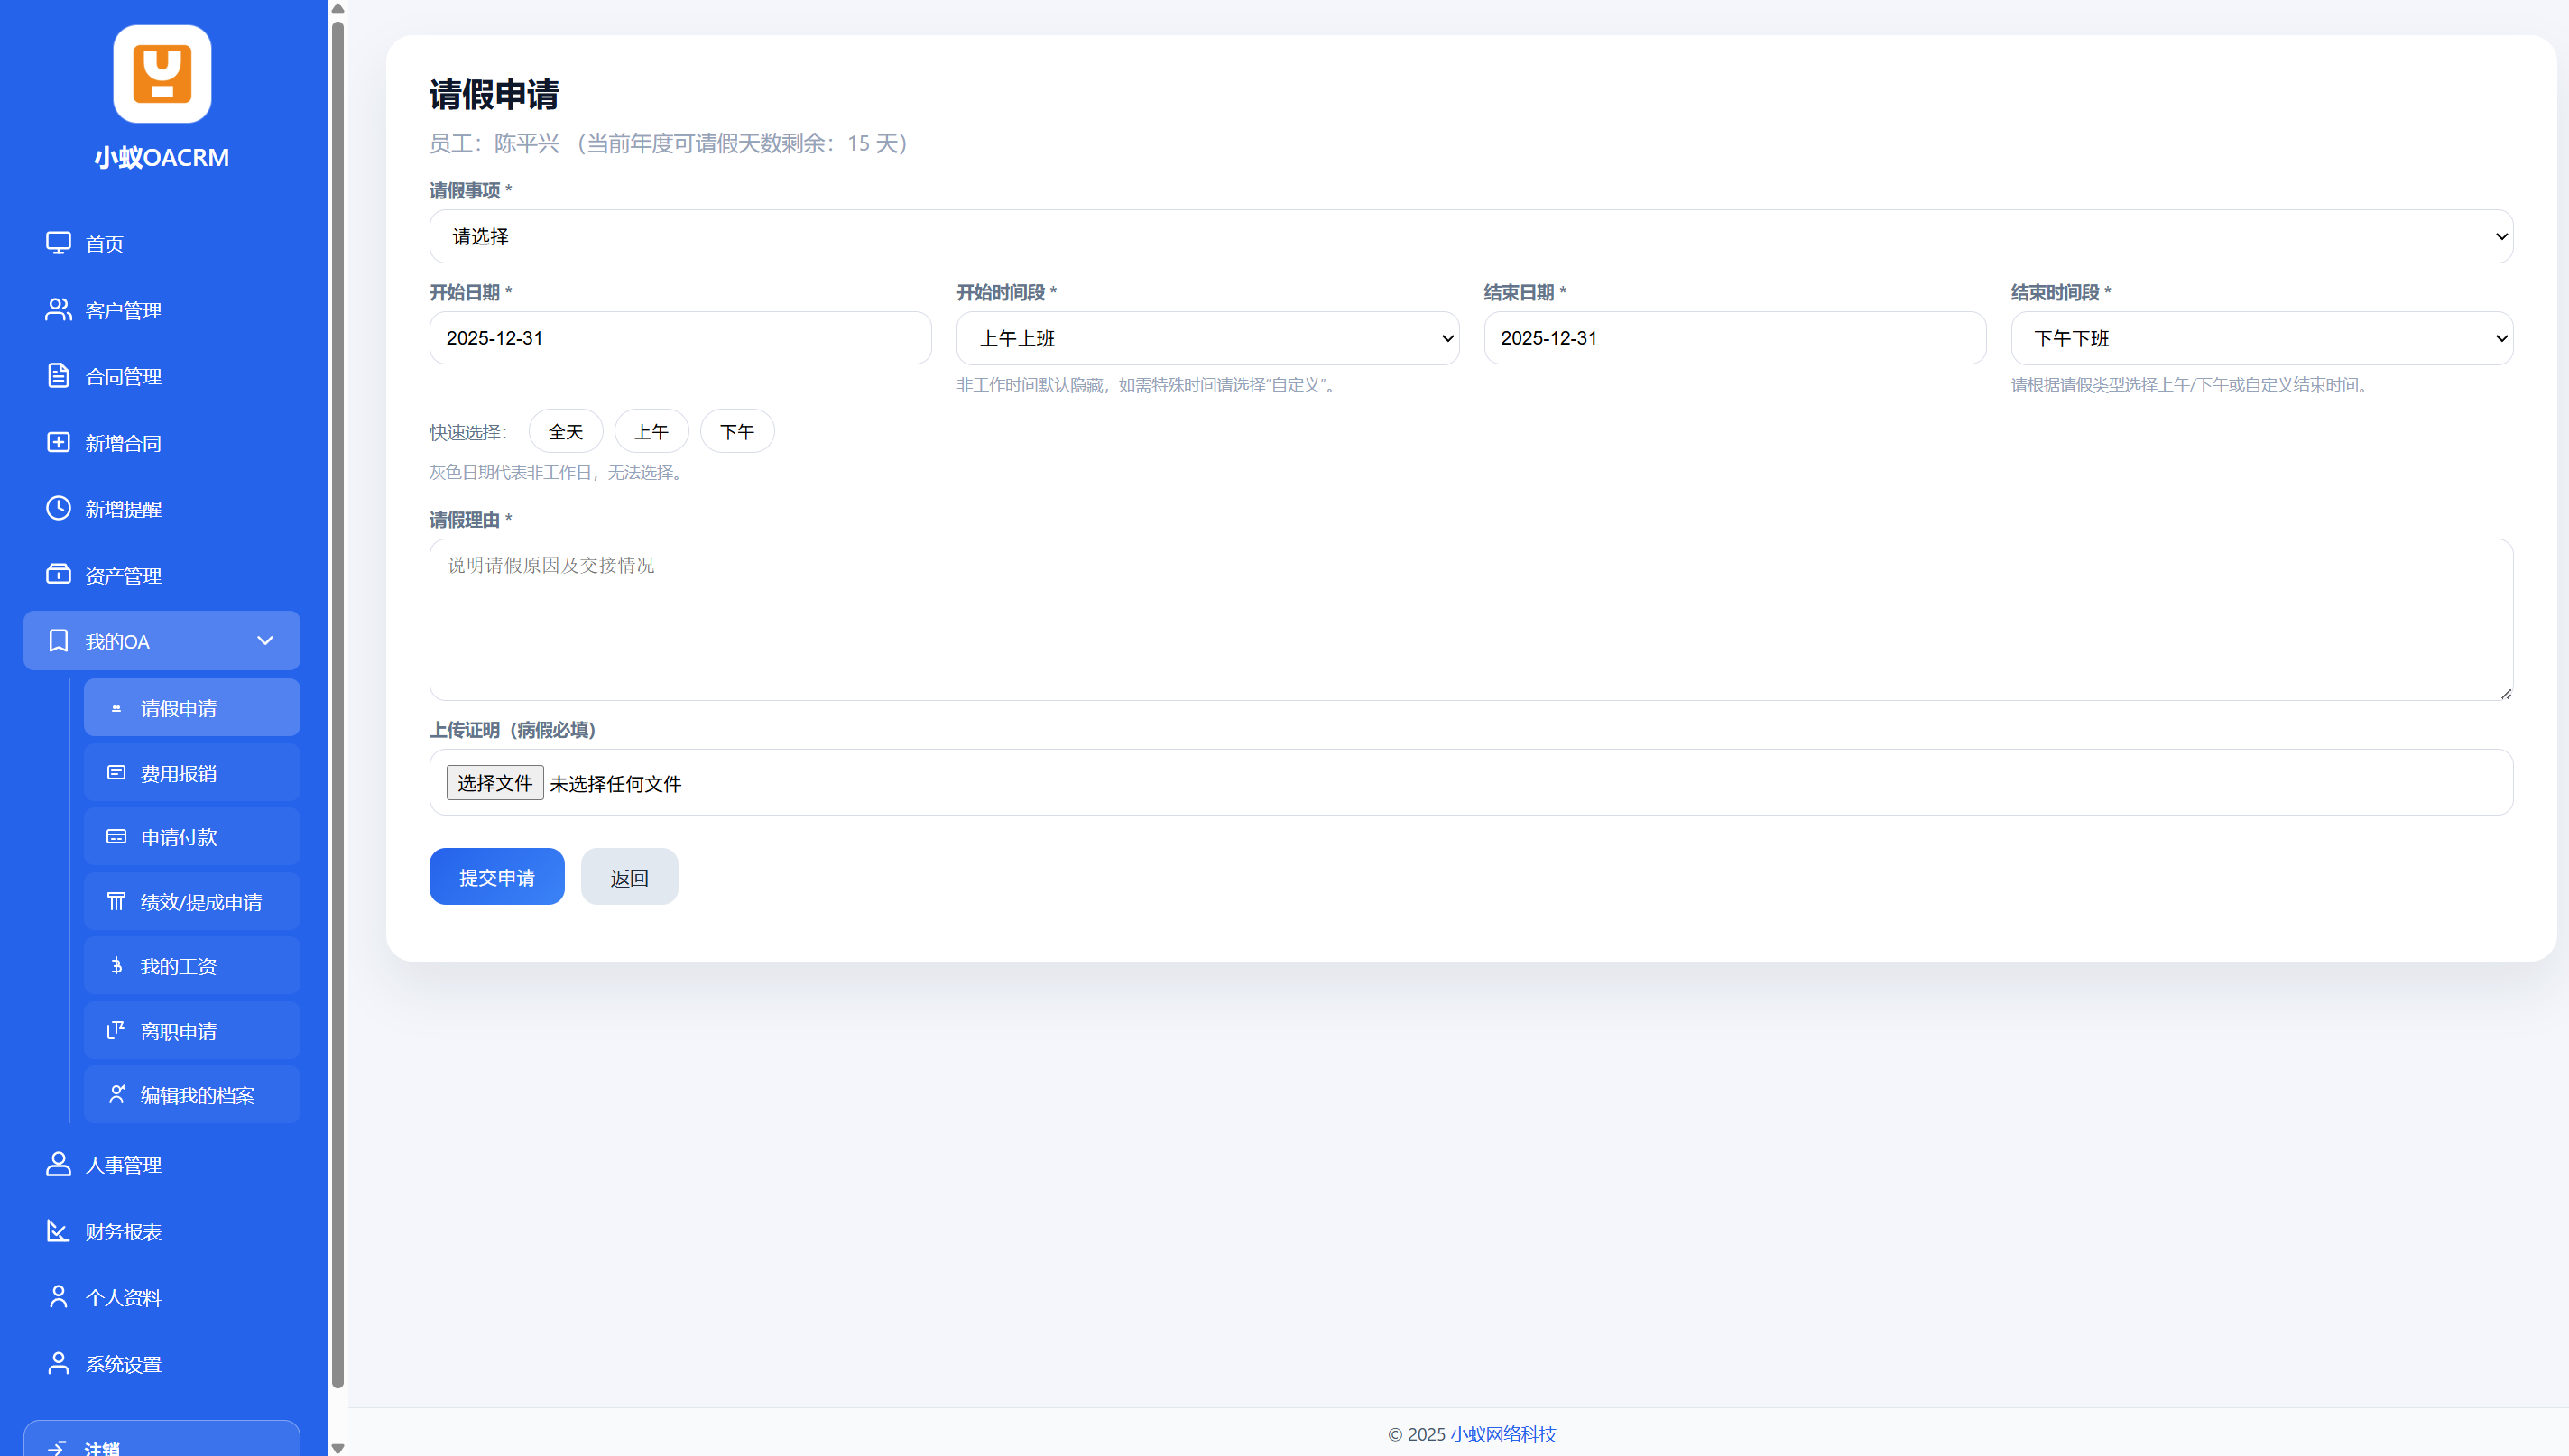
Task: Select the 上午 quick option
Action: [651, 432]
